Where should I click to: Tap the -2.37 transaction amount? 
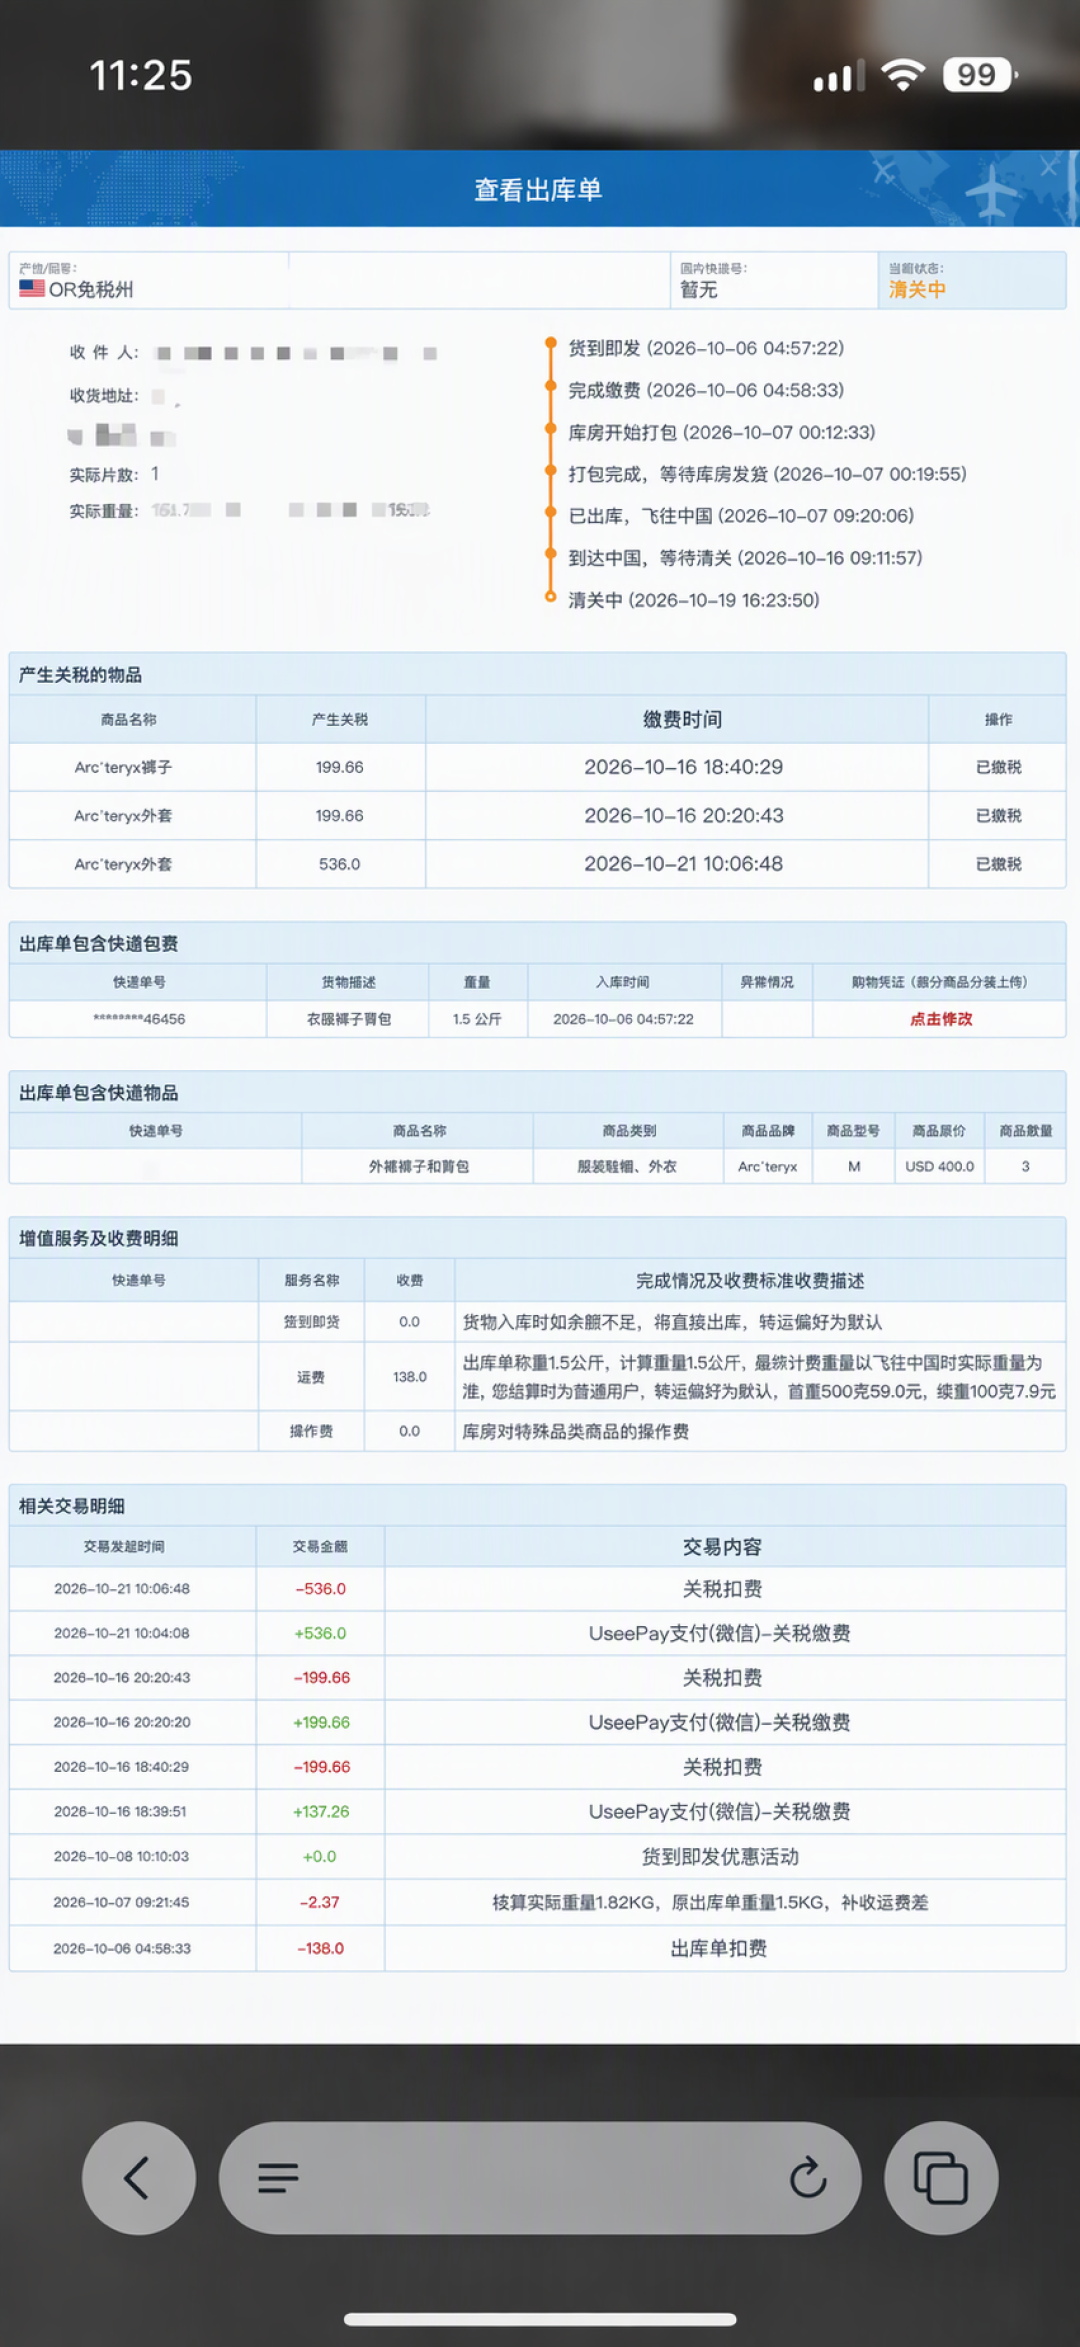tap(320, 1902)
